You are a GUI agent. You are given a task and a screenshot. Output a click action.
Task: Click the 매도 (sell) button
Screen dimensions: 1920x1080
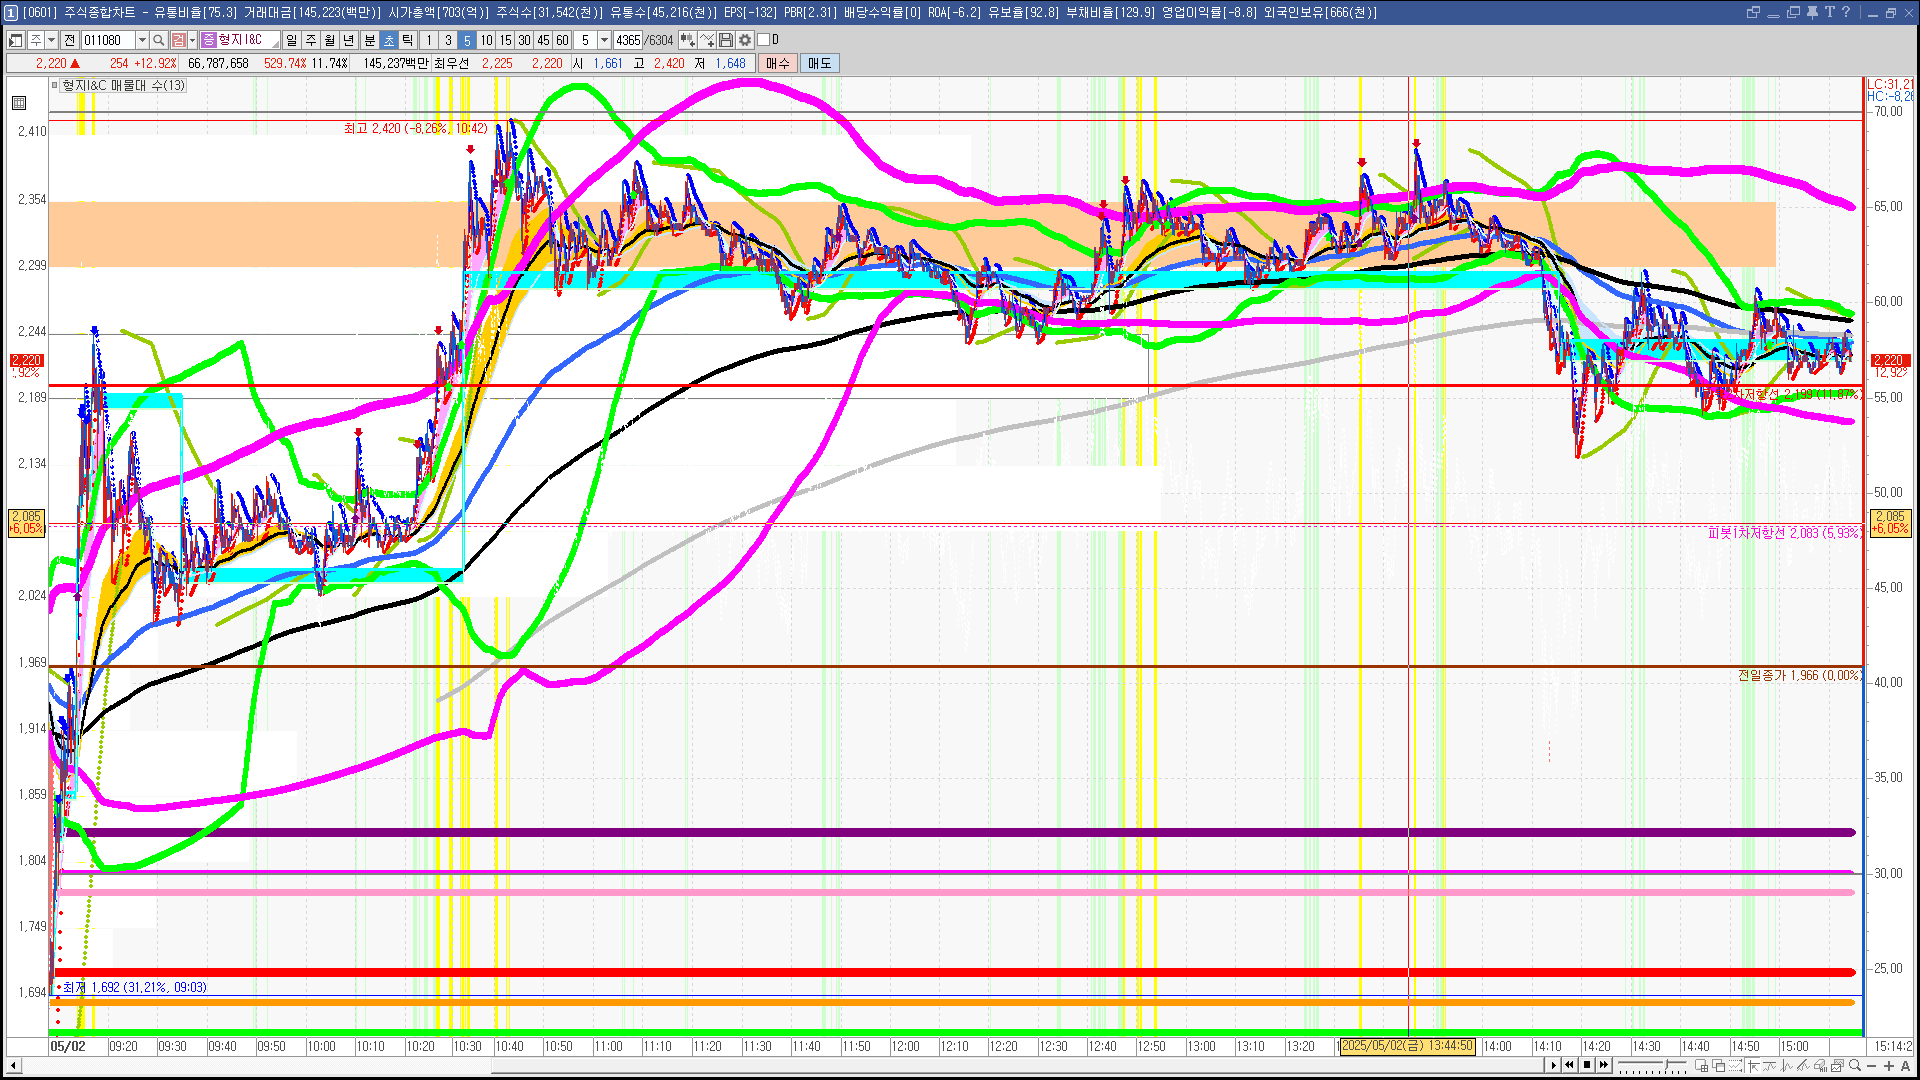click(x=820, y=63)
